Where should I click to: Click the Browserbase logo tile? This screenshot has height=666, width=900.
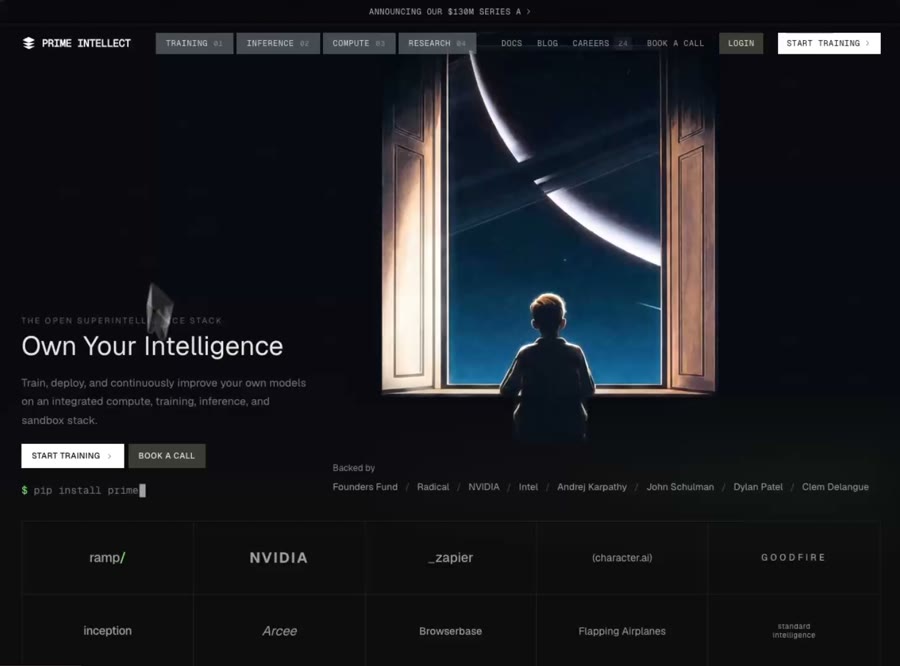(451, 630)
